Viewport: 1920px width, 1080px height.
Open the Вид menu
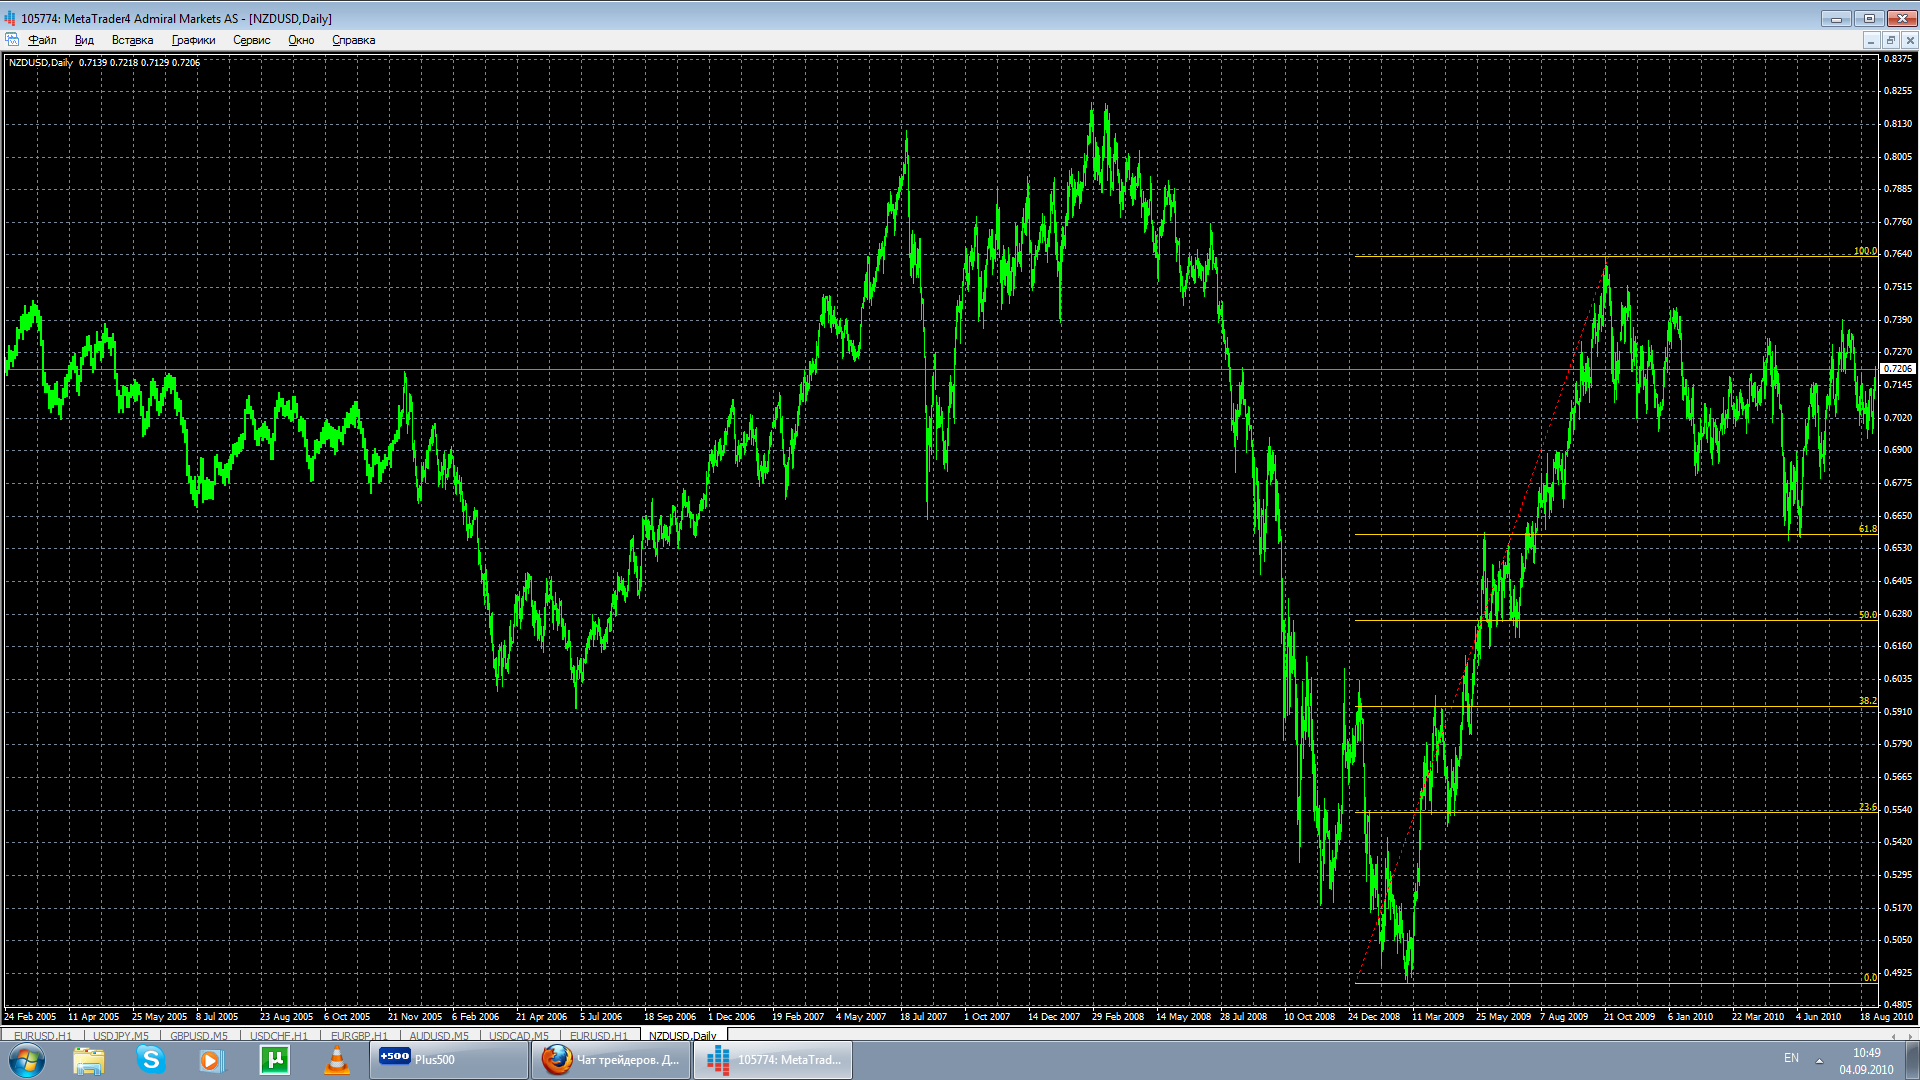pos(84,40)
